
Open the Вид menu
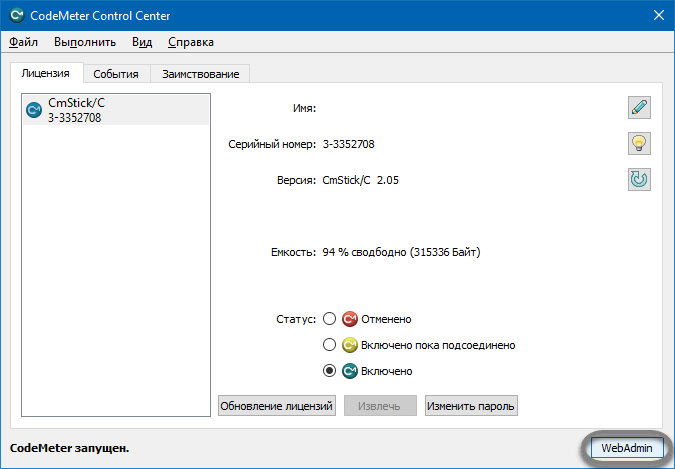tap(142, 42)
